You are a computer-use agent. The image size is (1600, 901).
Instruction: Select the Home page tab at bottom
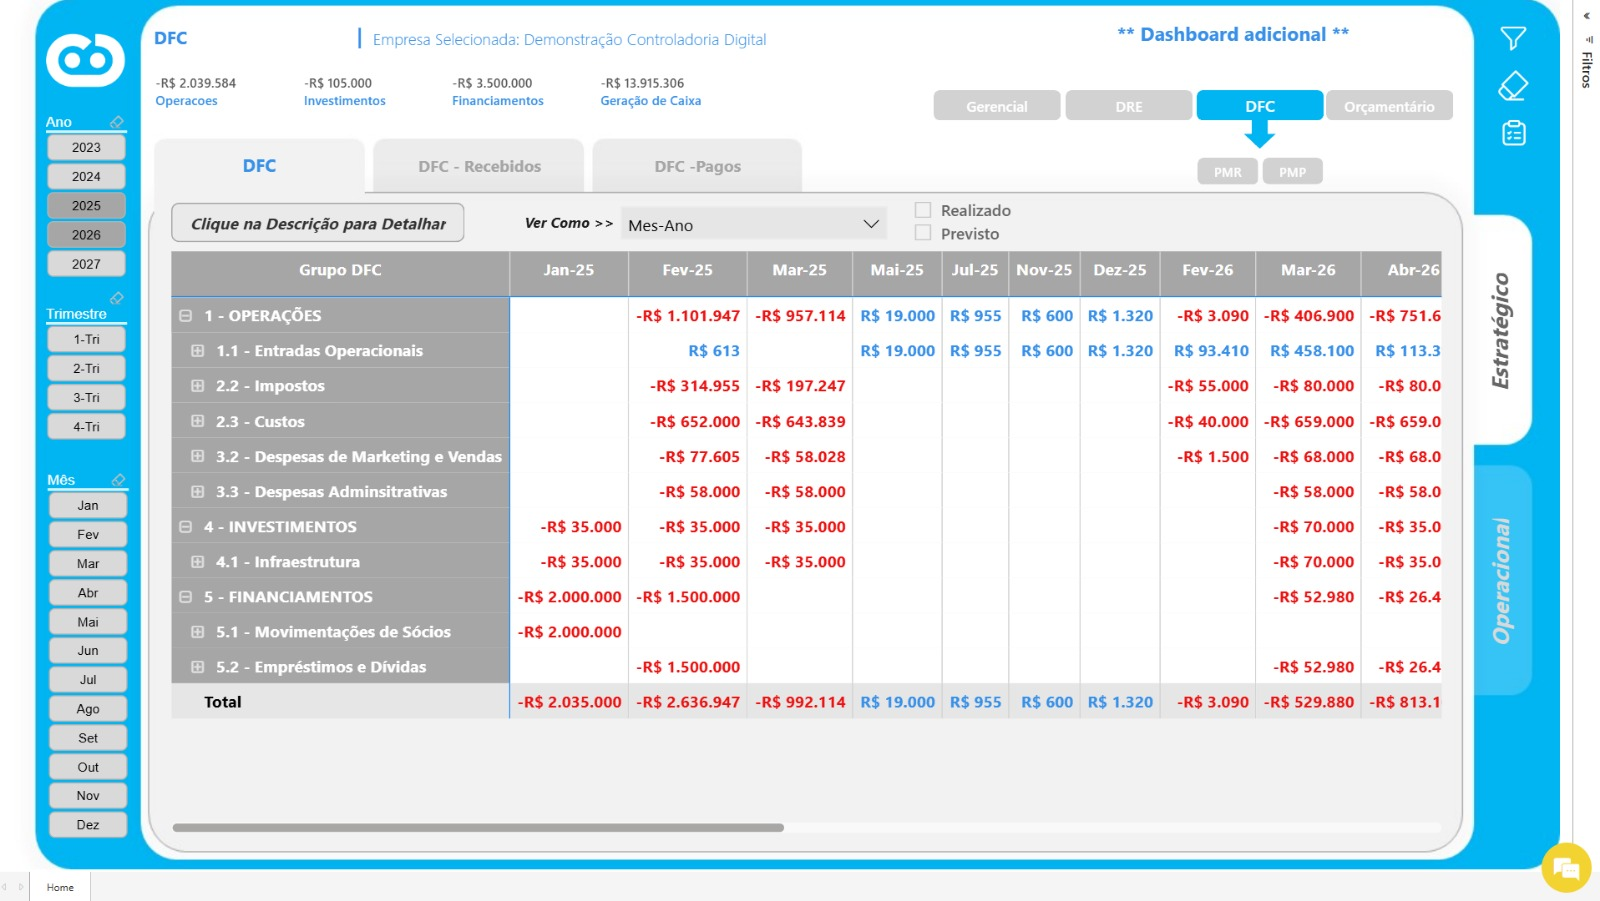click(x=60, y=887)
